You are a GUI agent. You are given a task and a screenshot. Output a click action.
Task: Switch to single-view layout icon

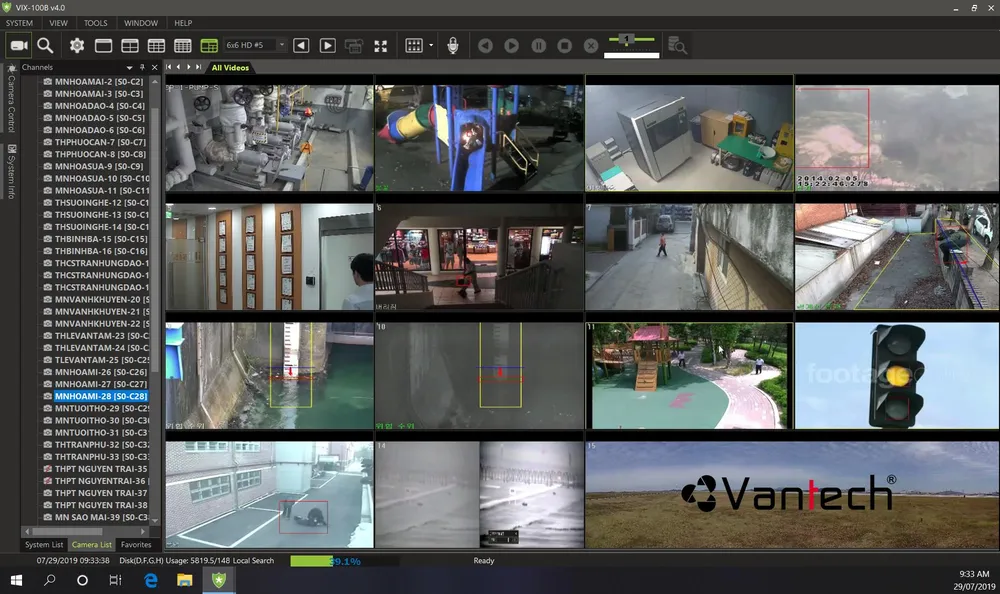tap(103, 45)
